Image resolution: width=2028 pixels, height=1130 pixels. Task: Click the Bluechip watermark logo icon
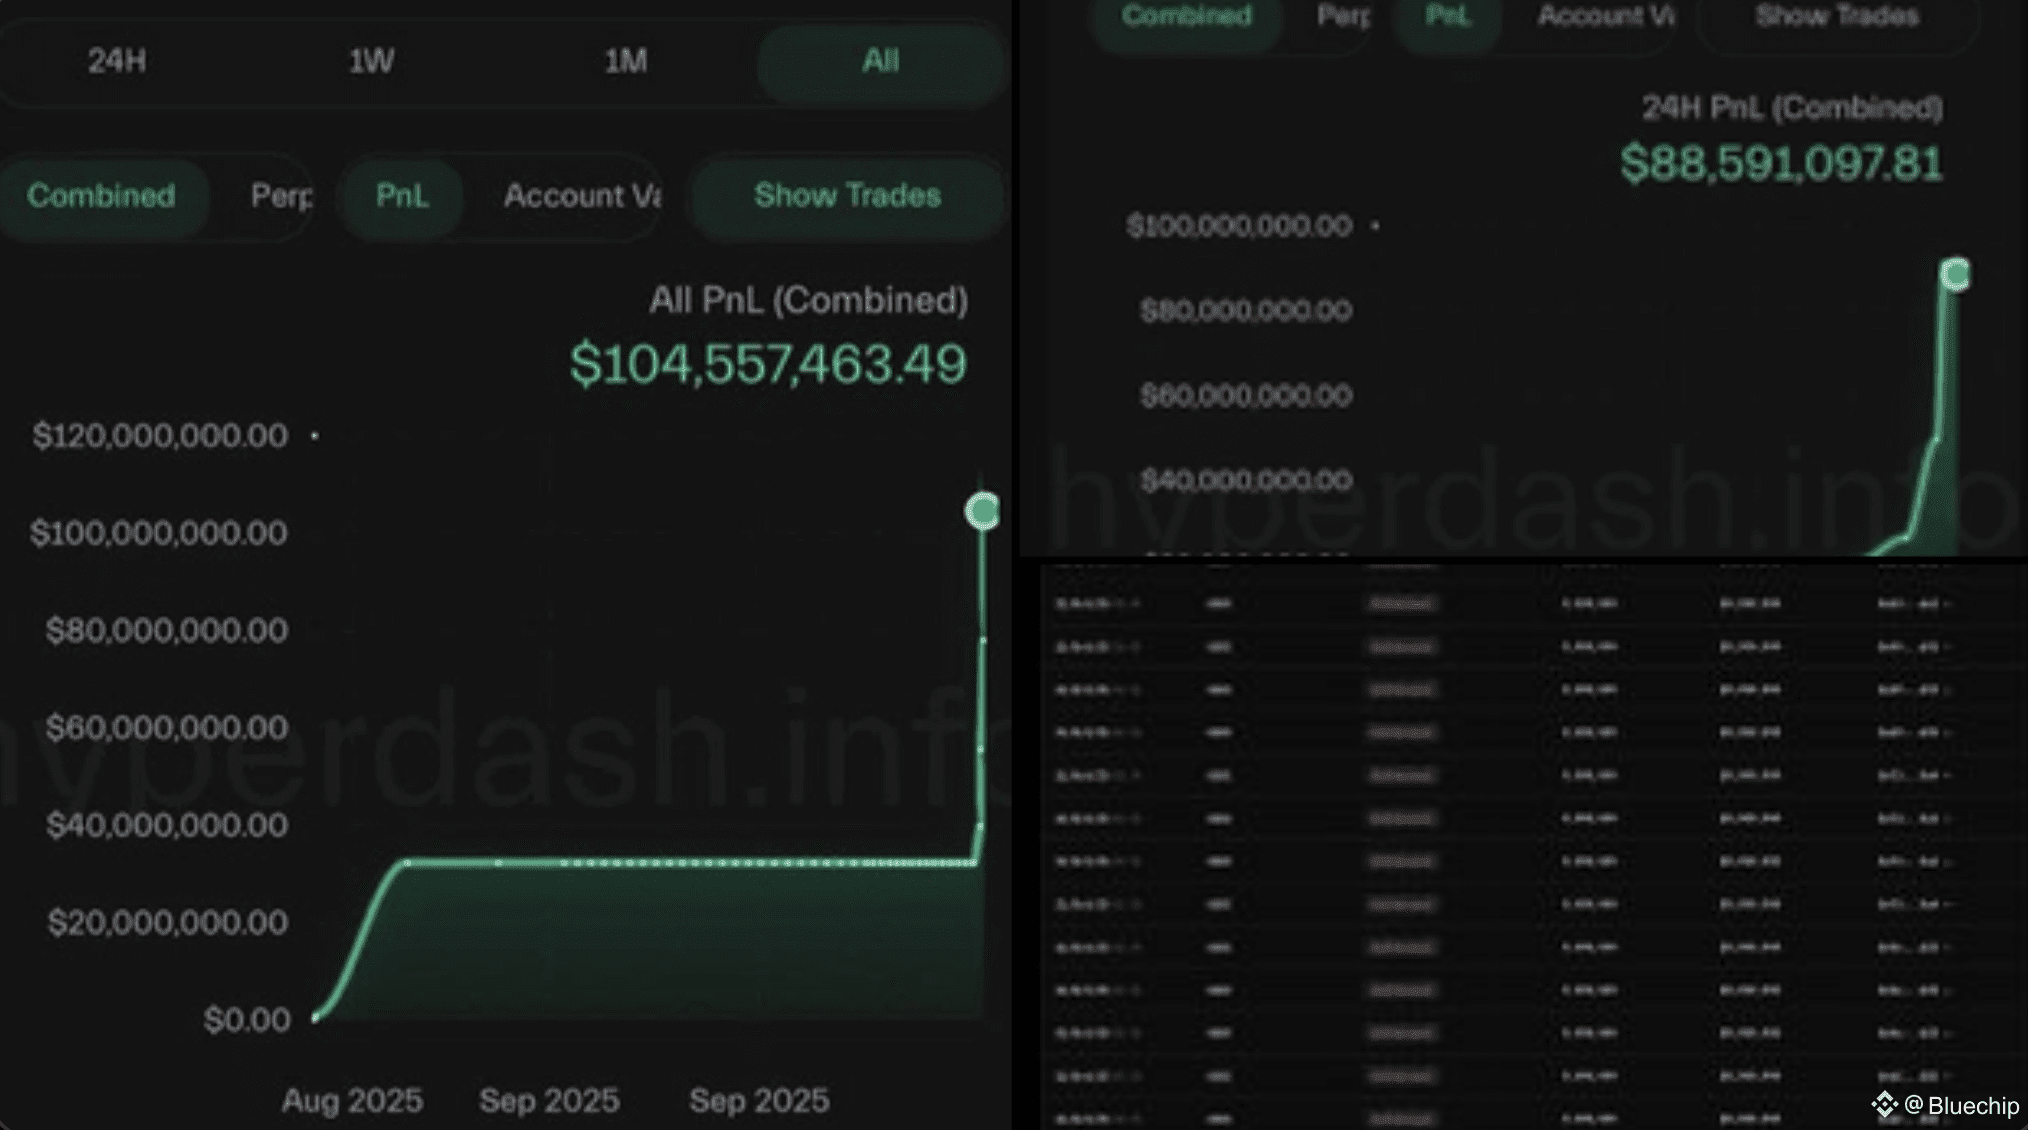(x=1884, y=1104)
